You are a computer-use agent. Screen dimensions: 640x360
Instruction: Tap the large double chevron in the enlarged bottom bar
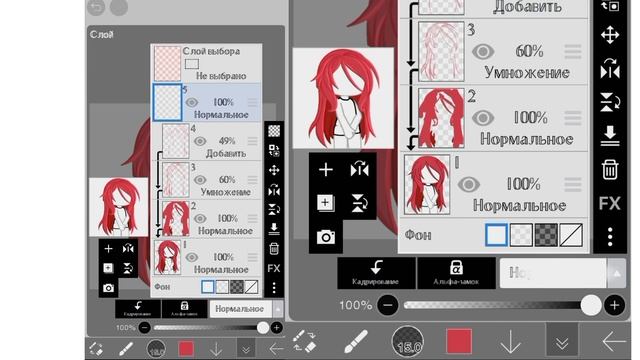click(x=562, y=342)
